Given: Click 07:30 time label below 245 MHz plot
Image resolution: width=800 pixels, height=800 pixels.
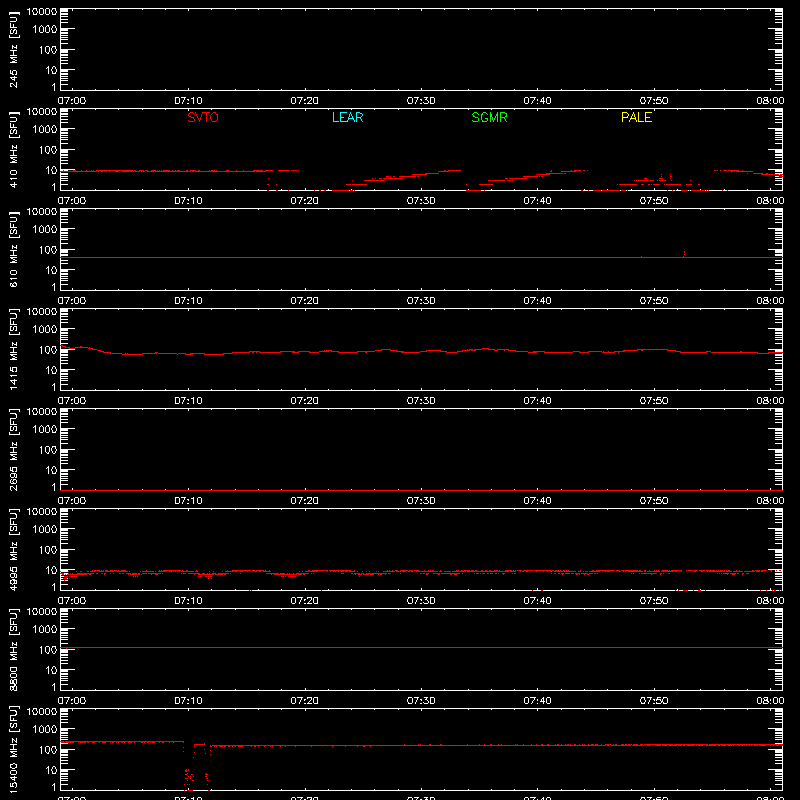Looking at the screenshot, I should pyautogui.click(x=421, y=101).
